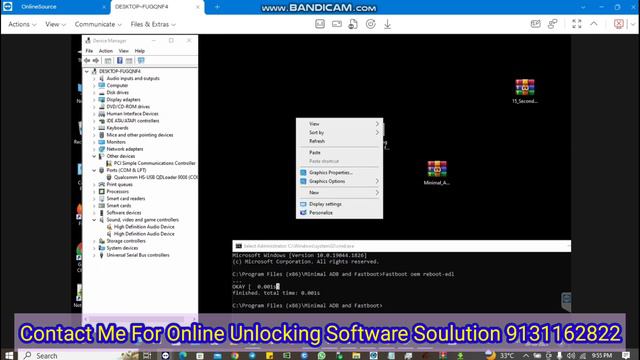
Task: Click the download arrow toolbar icon
Action: [387, 24]
